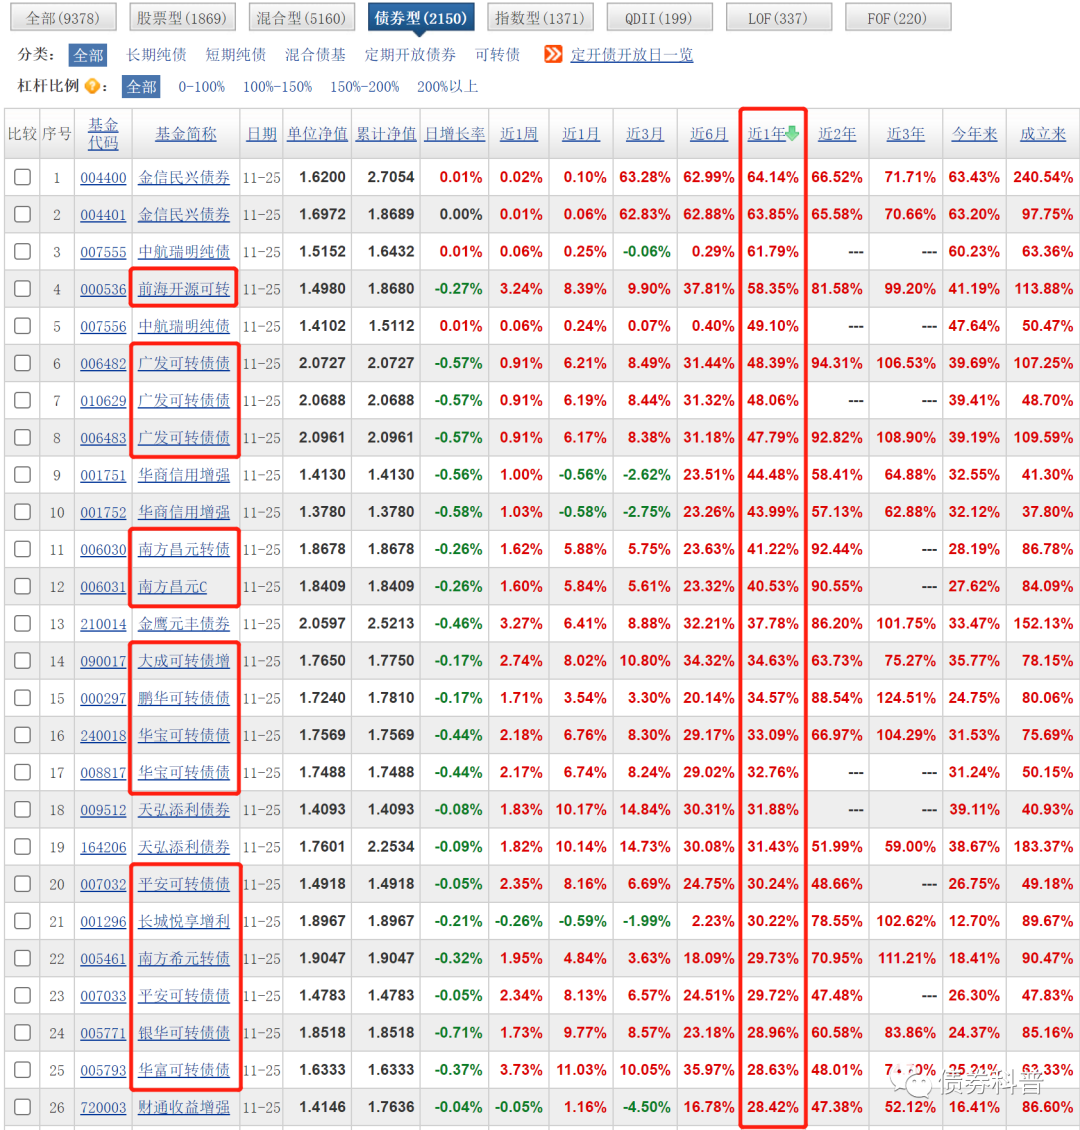The image size is (1080, 1130).
Task: Tick the checkbox for fund 001751
Action: point(22,475)
